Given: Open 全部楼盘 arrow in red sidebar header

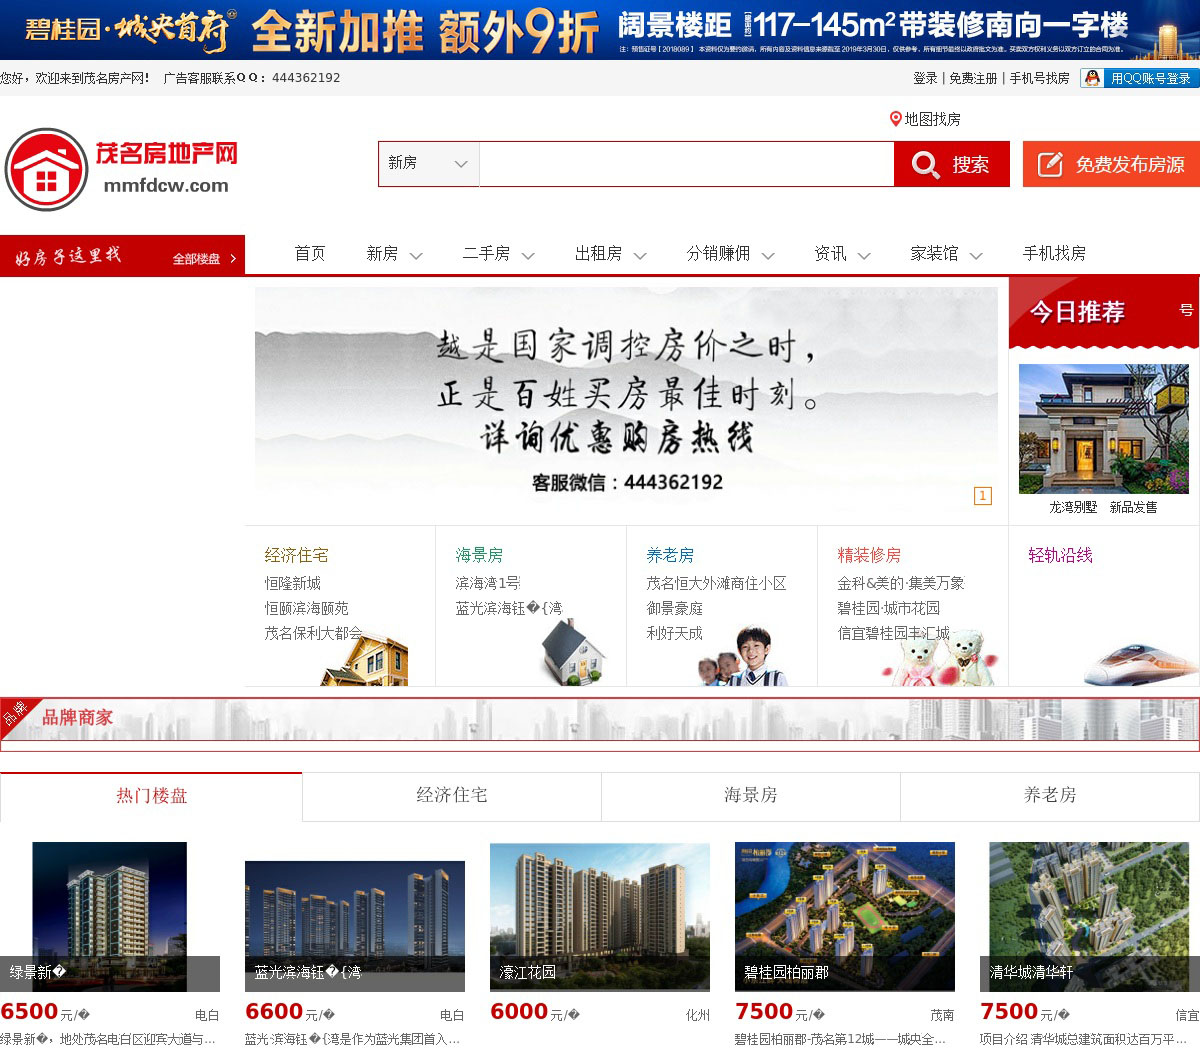Looking at the screenshot, I should (x=233, y=259).
